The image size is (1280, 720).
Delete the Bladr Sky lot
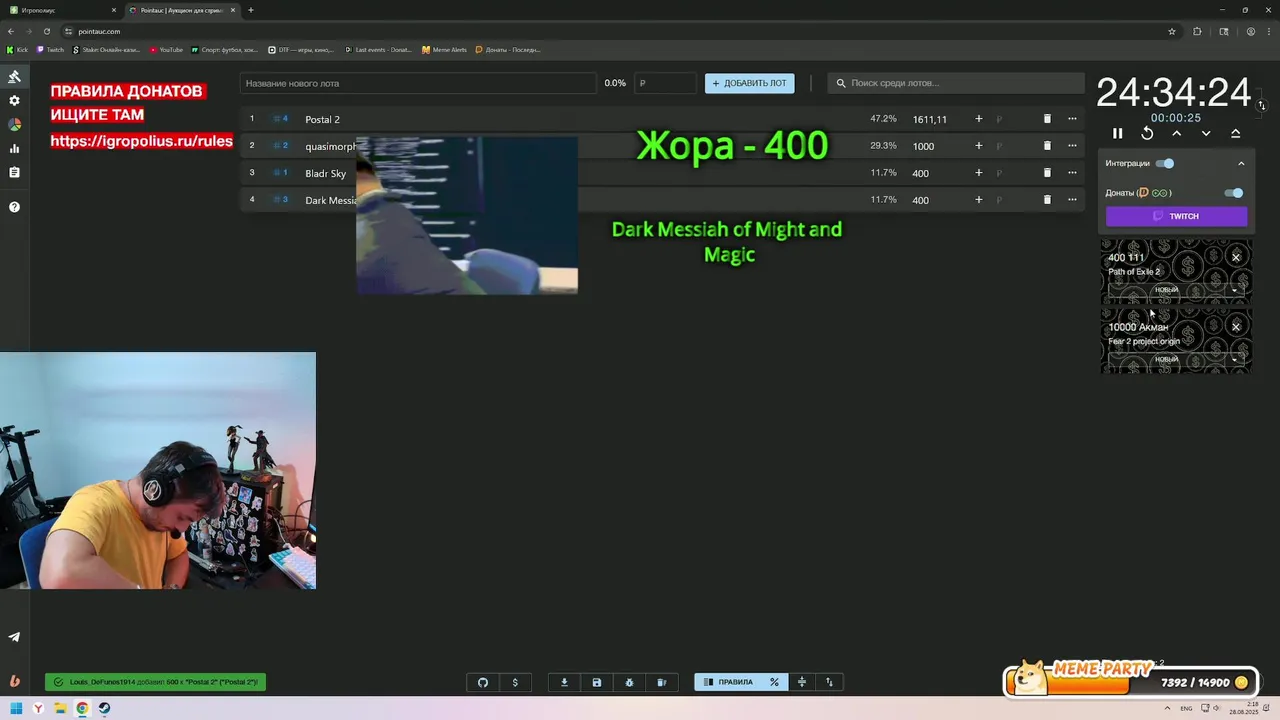(x=1047, y=173)
